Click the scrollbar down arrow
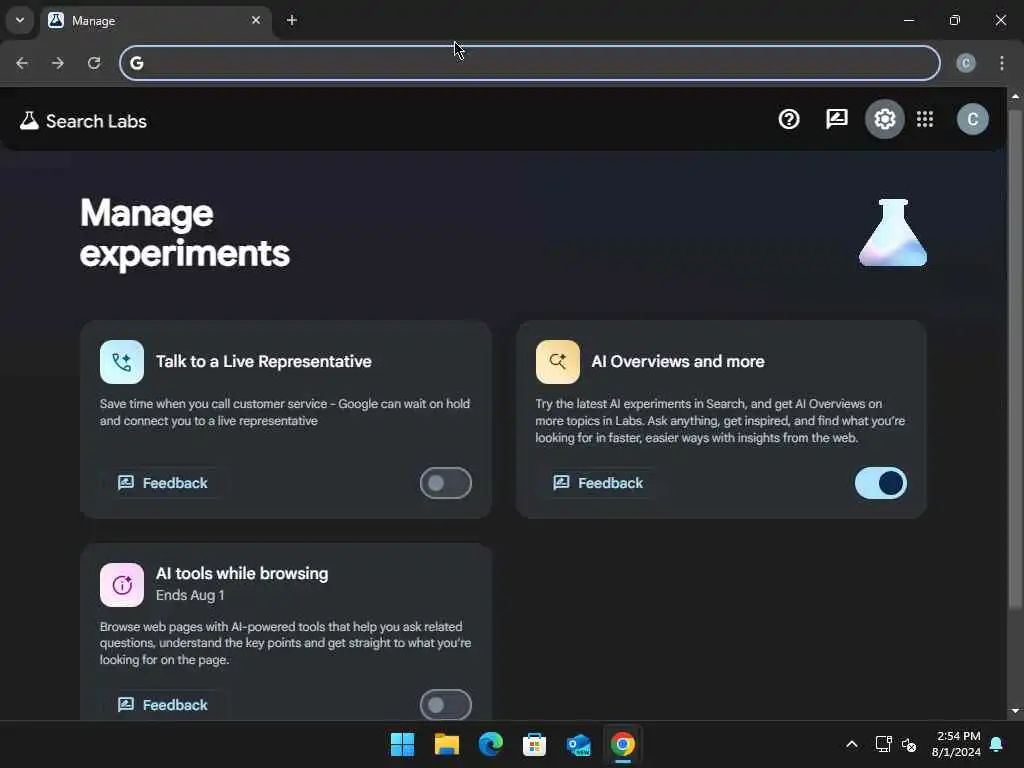Viewport: 1024px width, 768px height. pos(1015,711)
